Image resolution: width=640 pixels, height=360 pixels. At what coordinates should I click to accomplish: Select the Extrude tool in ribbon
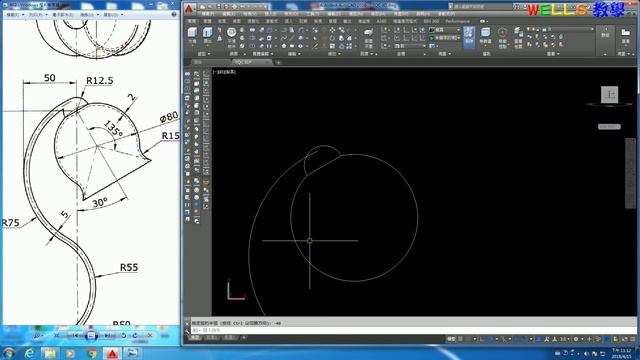pos(208,36)
